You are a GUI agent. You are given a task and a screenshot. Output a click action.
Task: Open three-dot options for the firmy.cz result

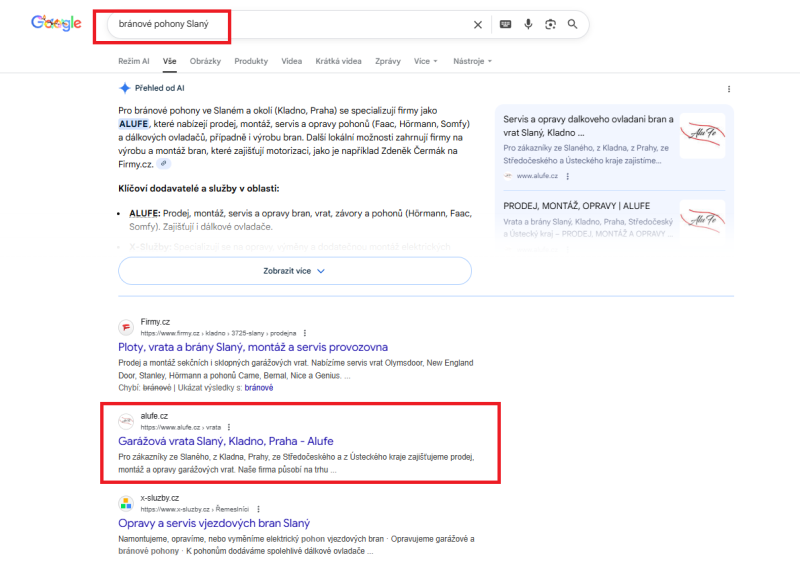304,333
